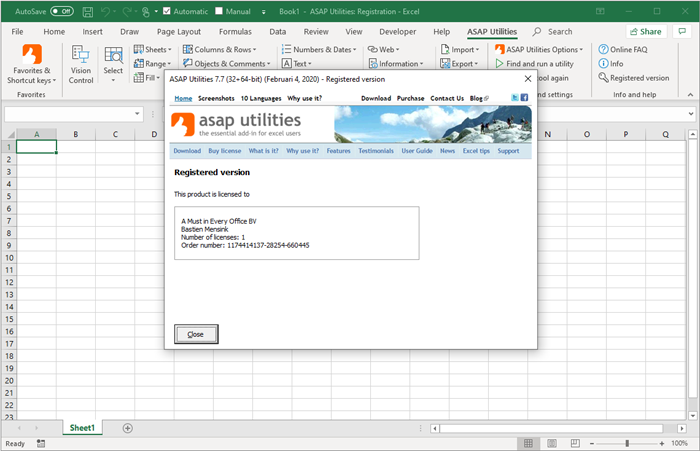Click the Share button
Viewport: 700px width, 451px height.
coord(646,32)
